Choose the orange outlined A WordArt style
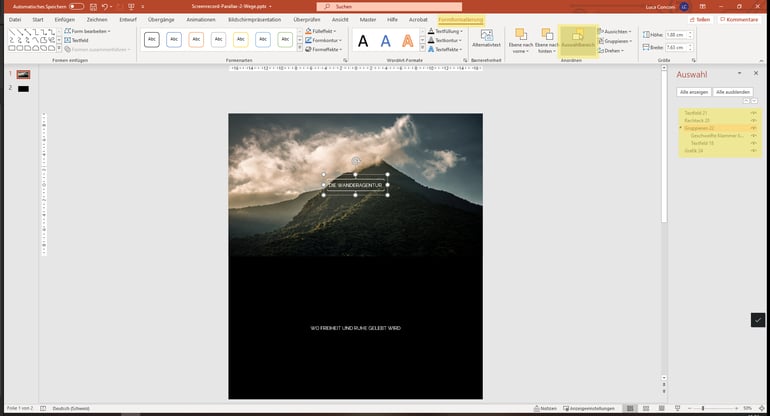 [x=408, y=41]
